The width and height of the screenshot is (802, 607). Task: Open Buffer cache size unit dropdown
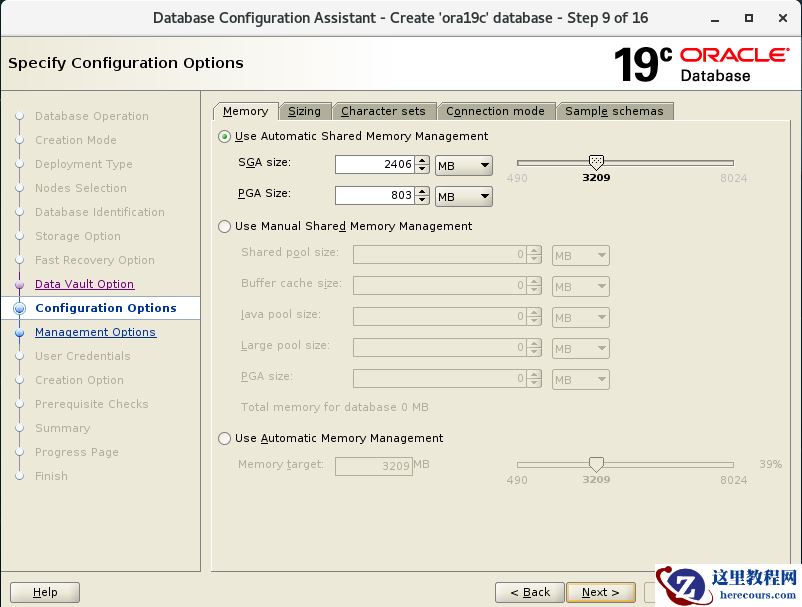tap(581, 286)
